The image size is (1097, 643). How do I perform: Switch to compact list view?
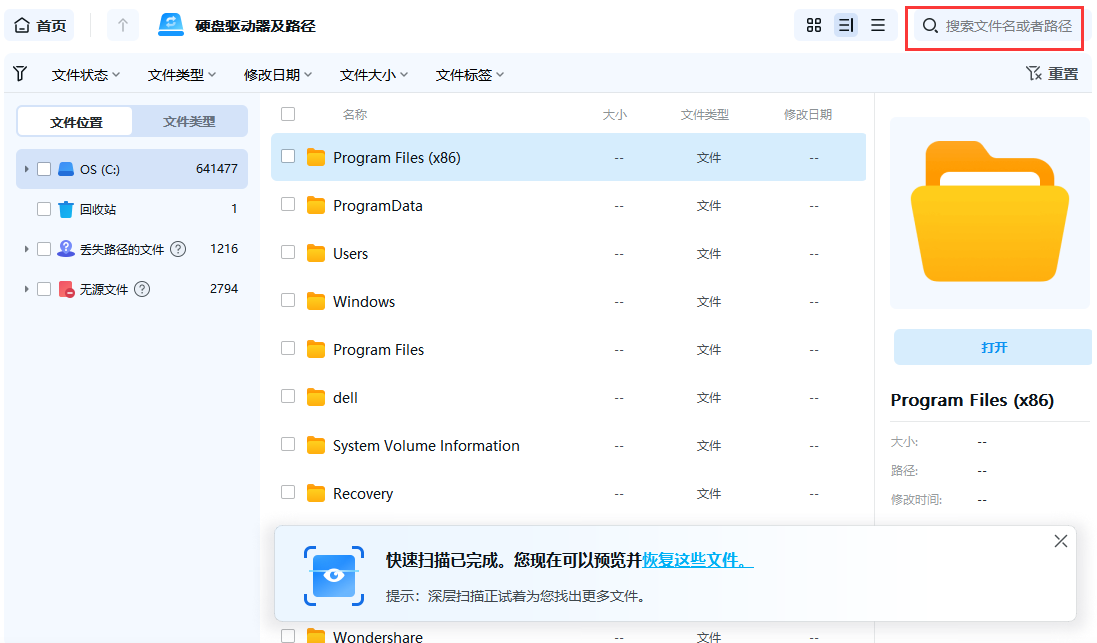[877, 25]
